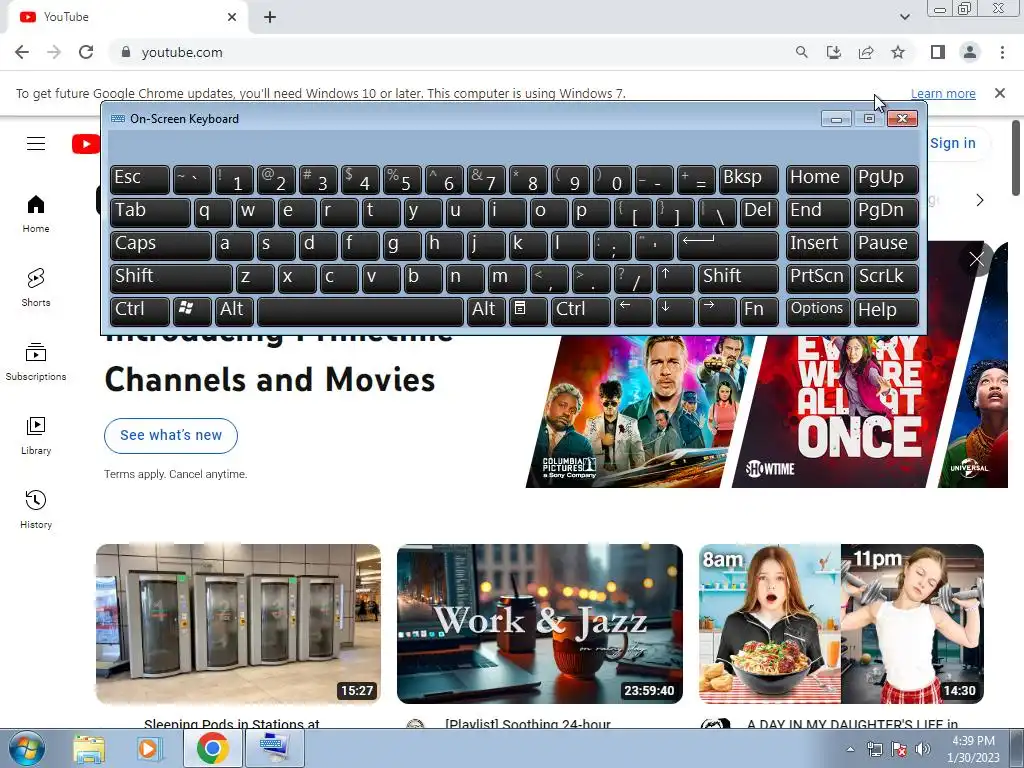Click the Options key on the keyboard

(818, 310)
